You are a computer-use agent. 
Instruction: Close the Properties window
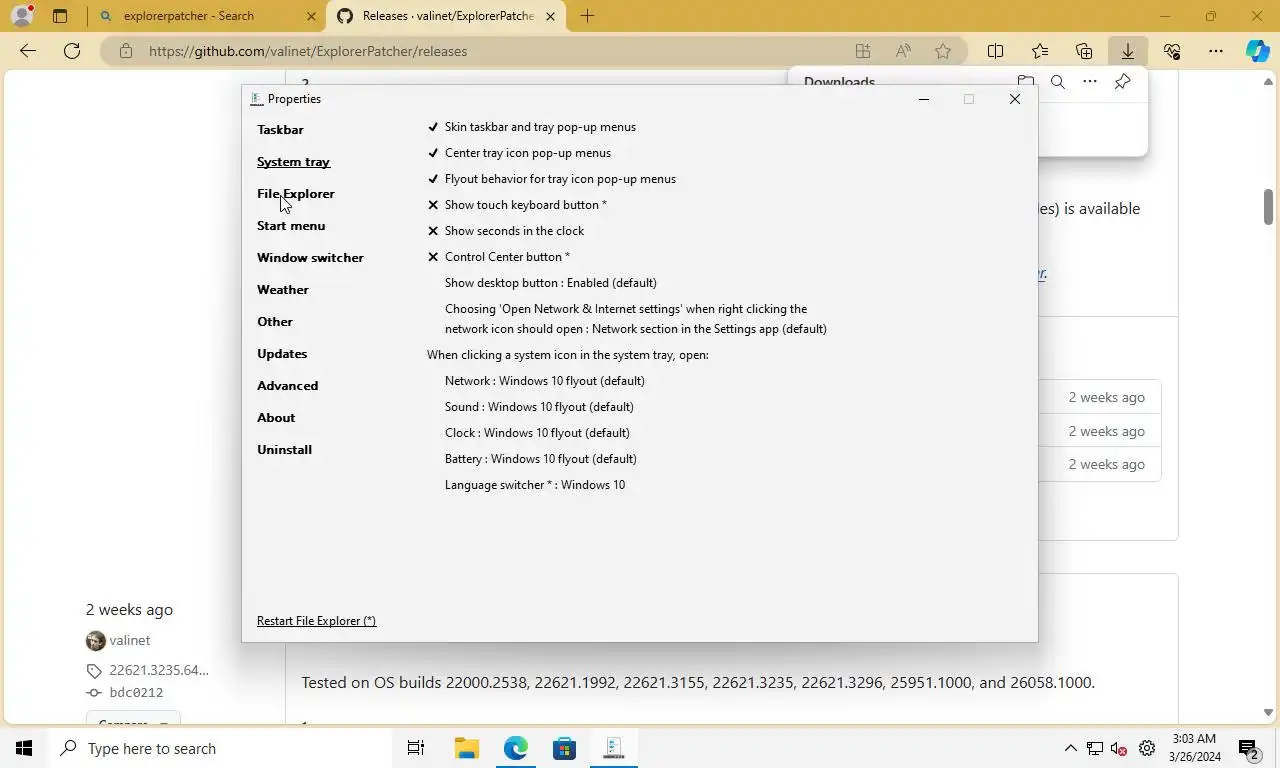1015,99
